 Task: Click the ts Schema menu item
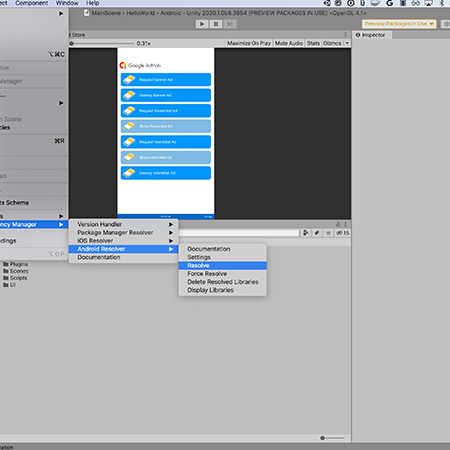[33, 203]
